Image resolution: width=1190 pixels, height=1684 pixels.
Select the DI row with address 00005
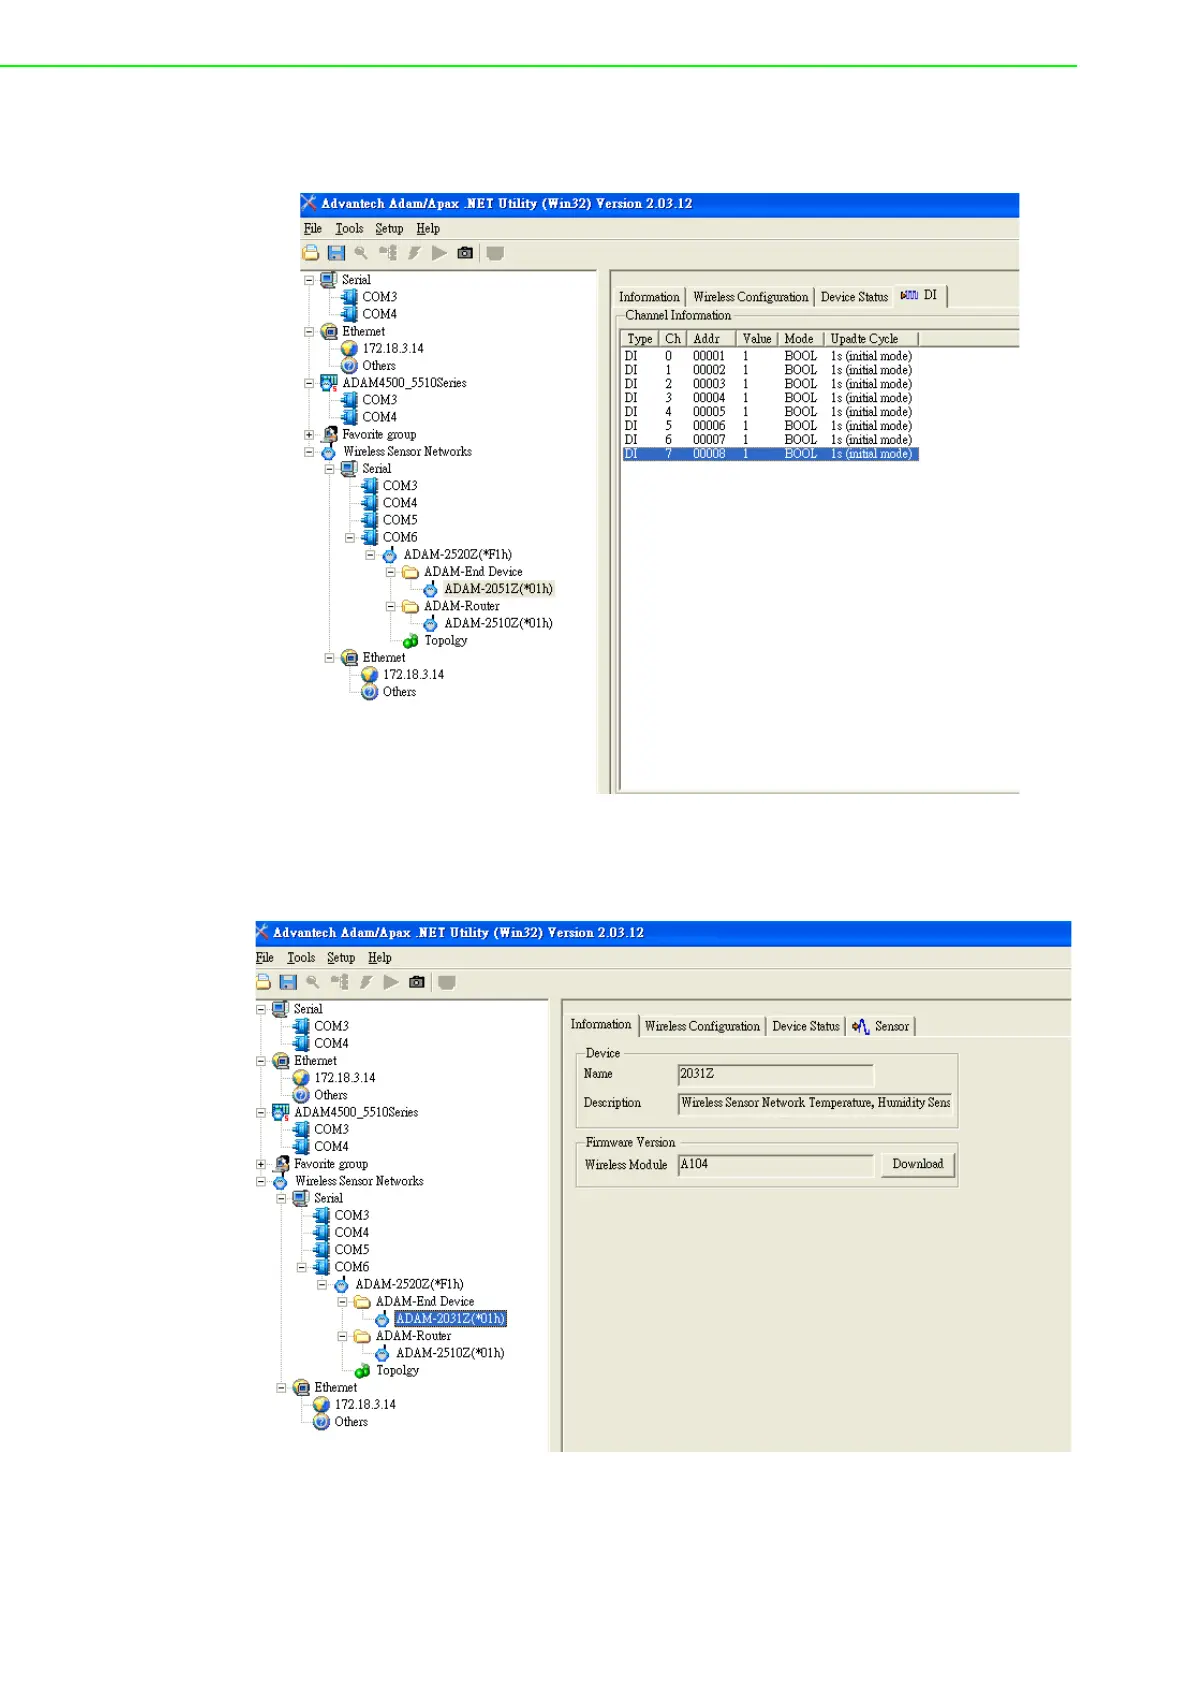pyautogui.click(x=769, y=412)
